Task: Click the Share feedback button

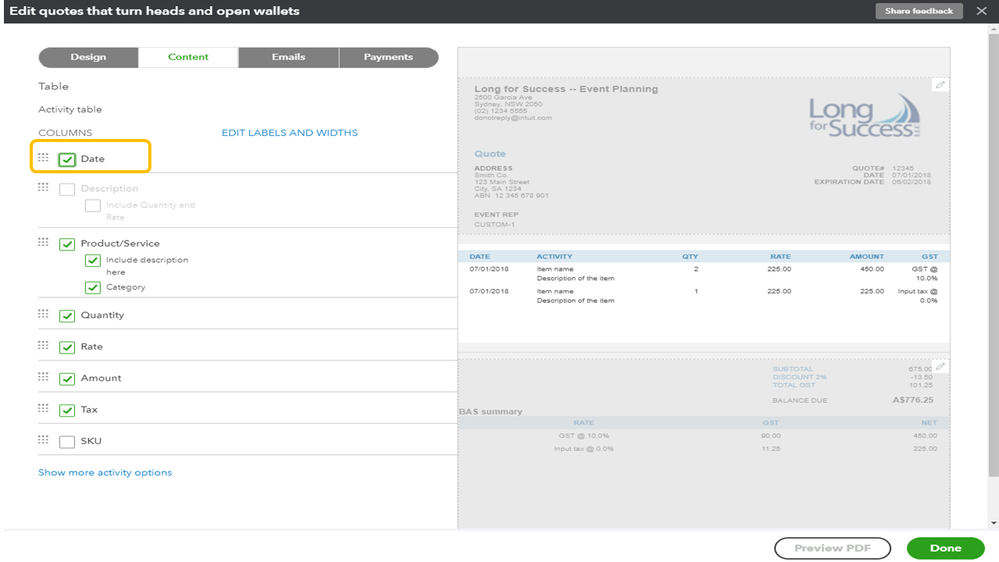Action: [919, 11]
